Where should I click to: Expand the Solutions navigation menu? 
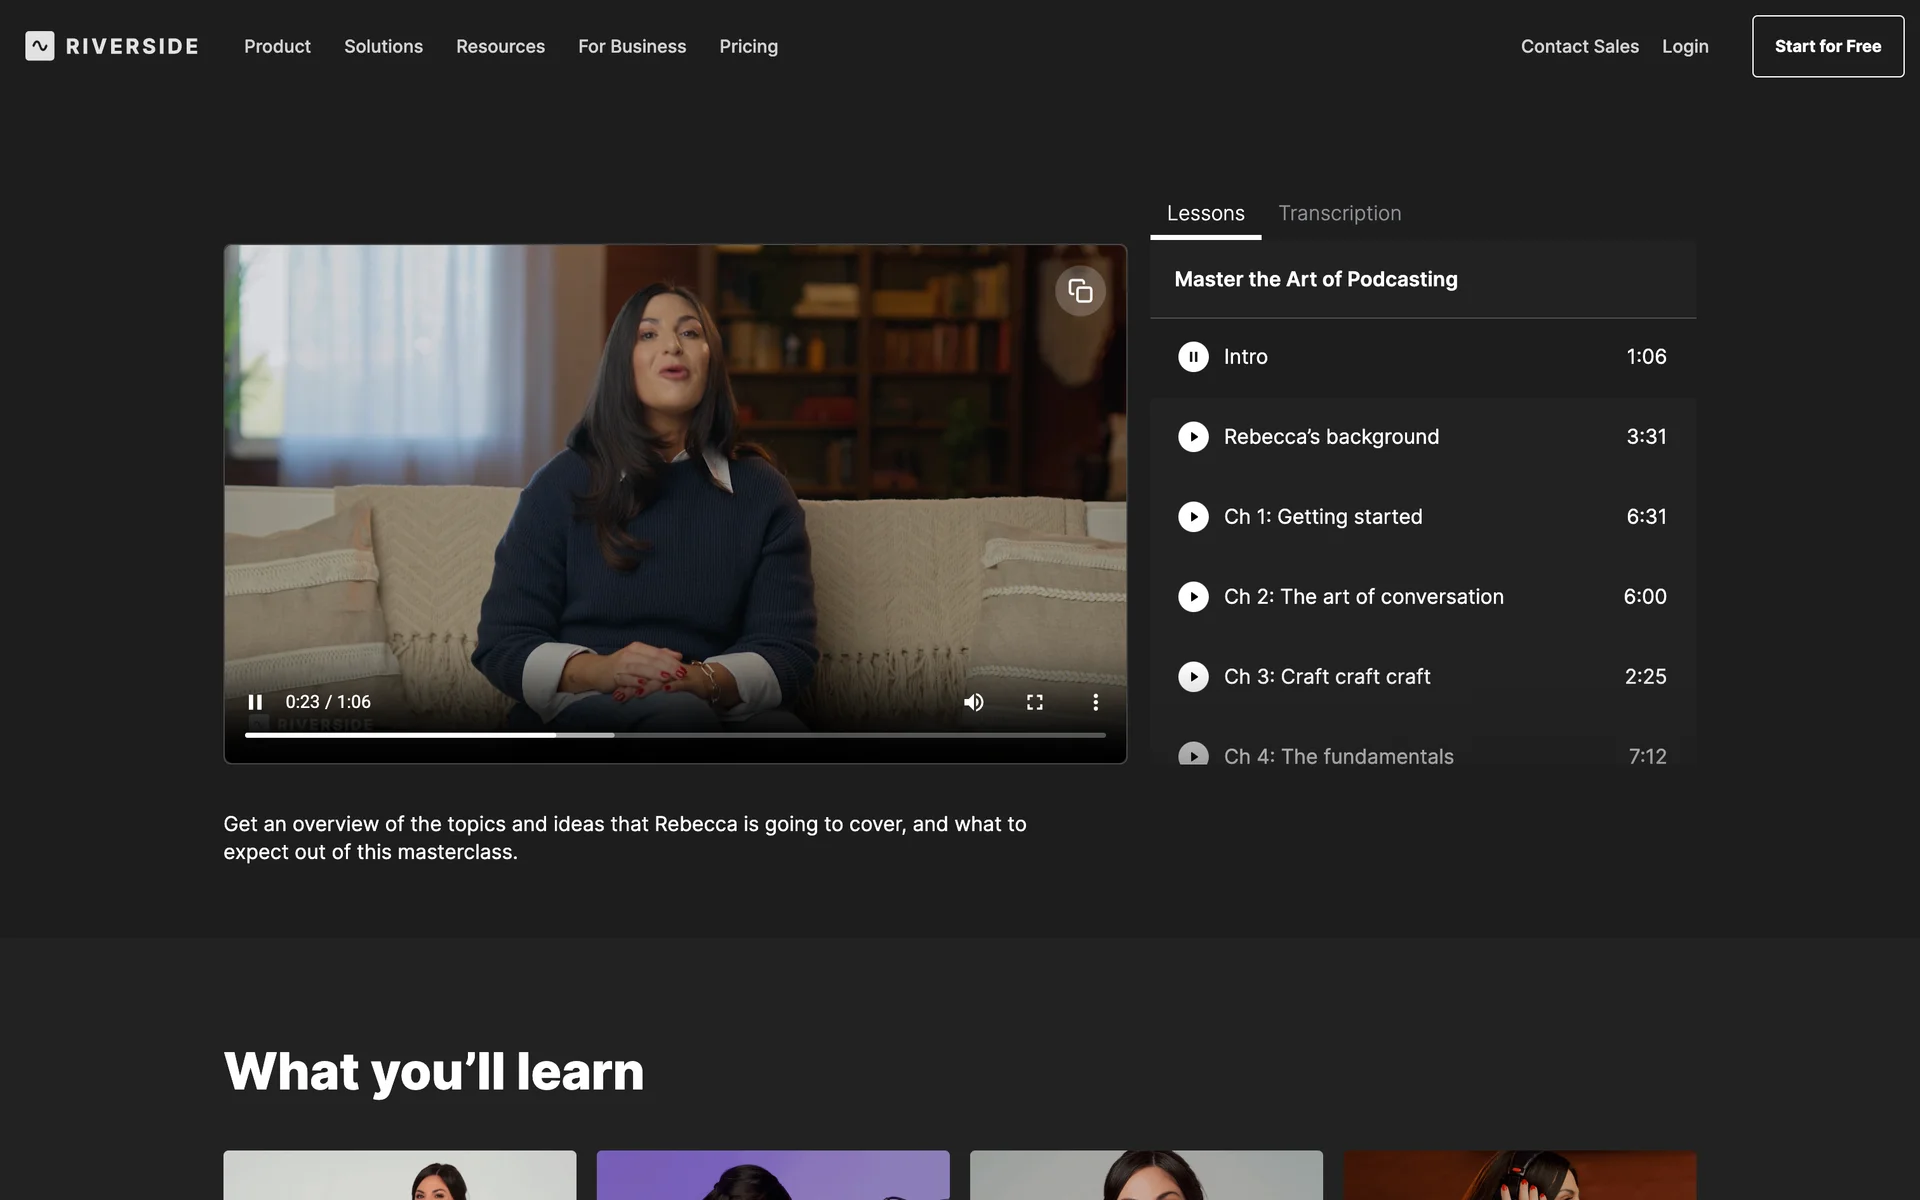(x=383, y=46)
